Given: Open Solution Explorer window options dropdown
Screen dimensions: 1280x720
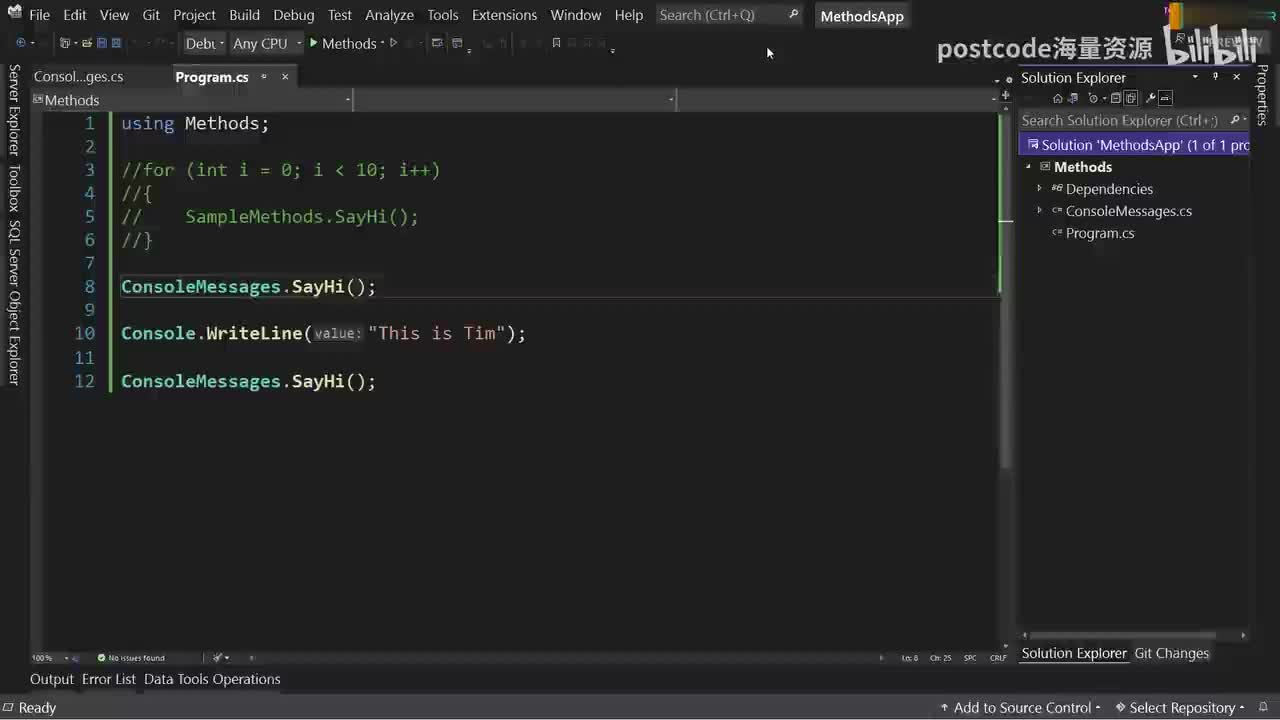Looking at the screenshot, I should pyautogui.click(x=1196, y=77).
